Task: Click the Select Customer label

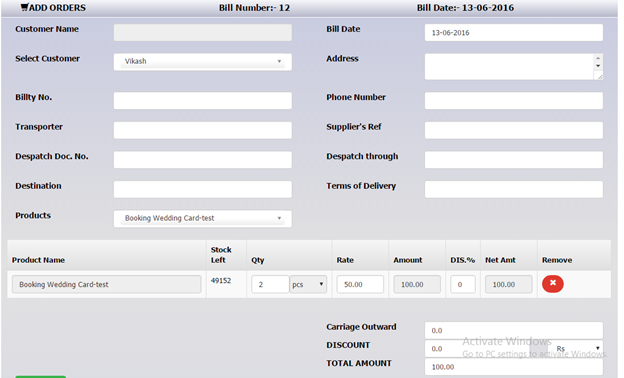Action: tap(47, 58)
